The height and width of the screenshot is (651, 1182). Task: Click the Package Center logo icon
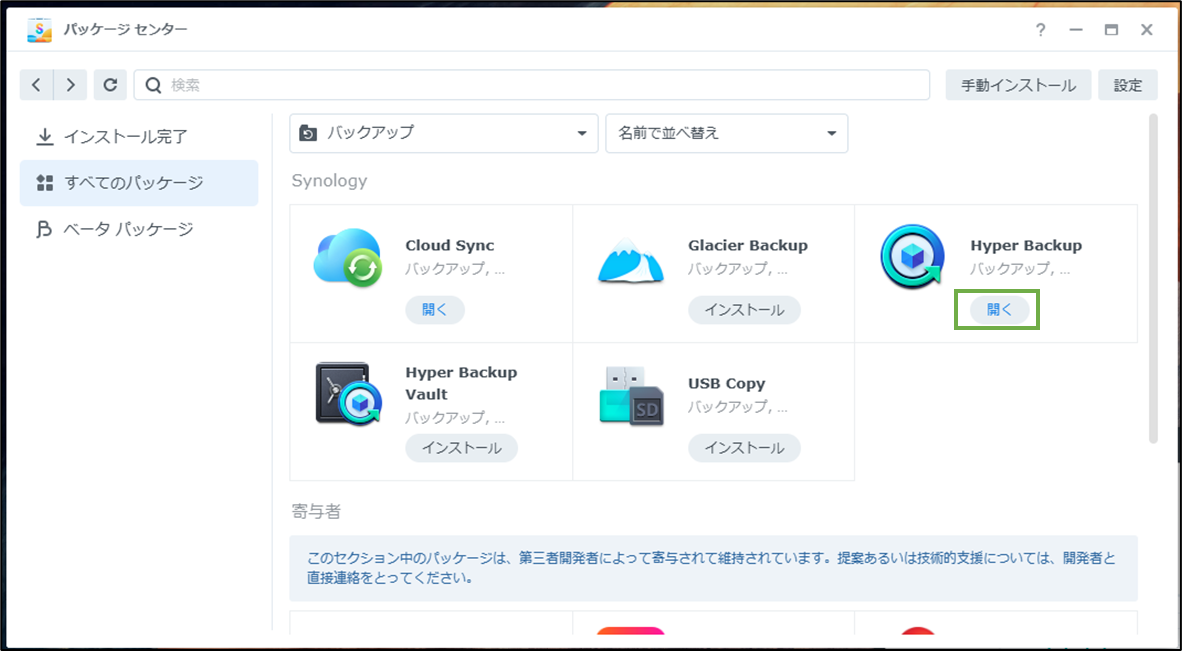coord(39,30)
